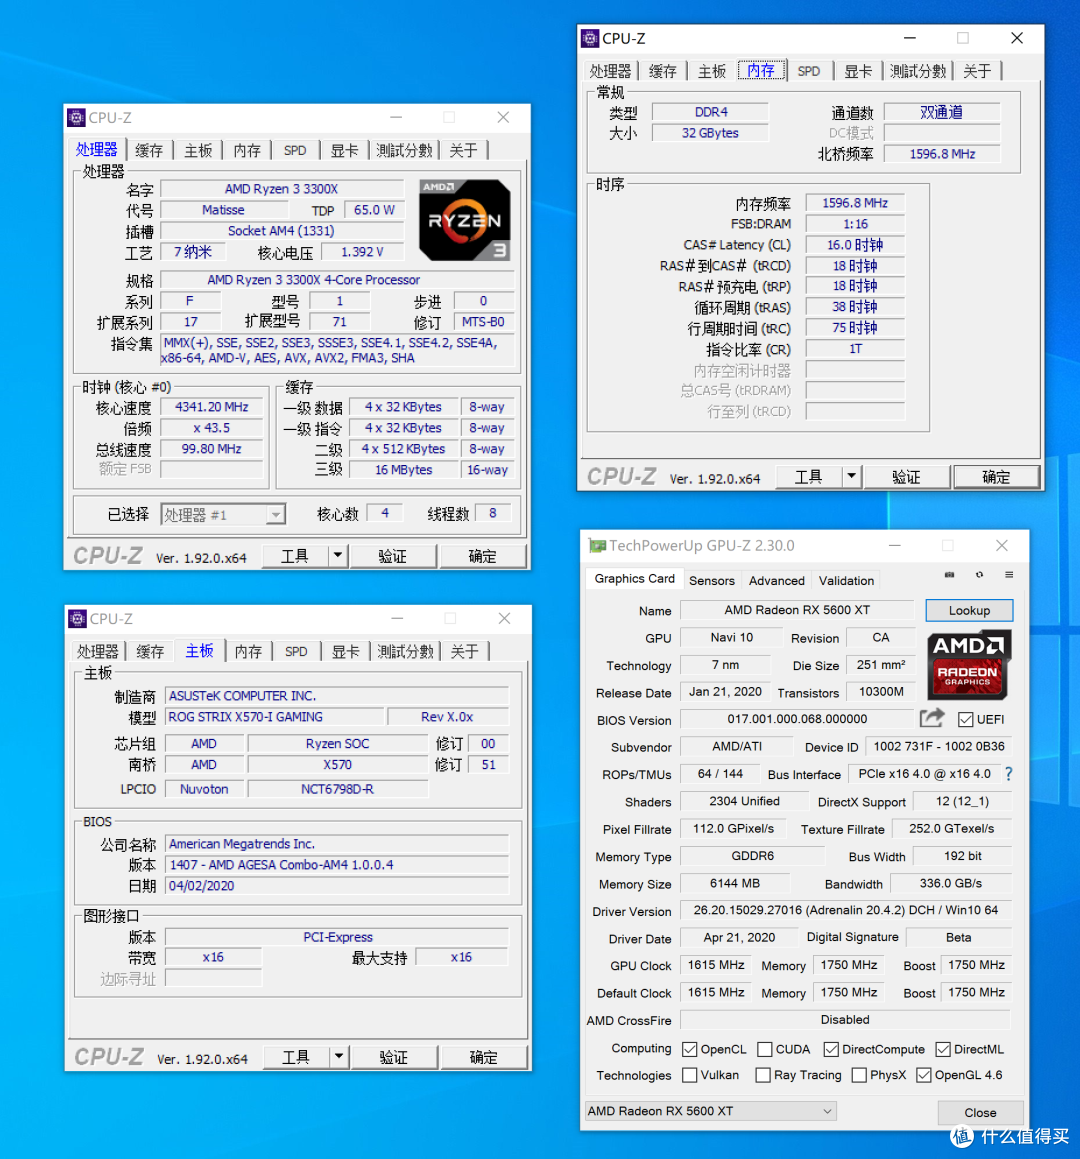
Task: Open the GPU-Z hamburger menu icon
Action: pyautogui.click(x=1009, y=574)
